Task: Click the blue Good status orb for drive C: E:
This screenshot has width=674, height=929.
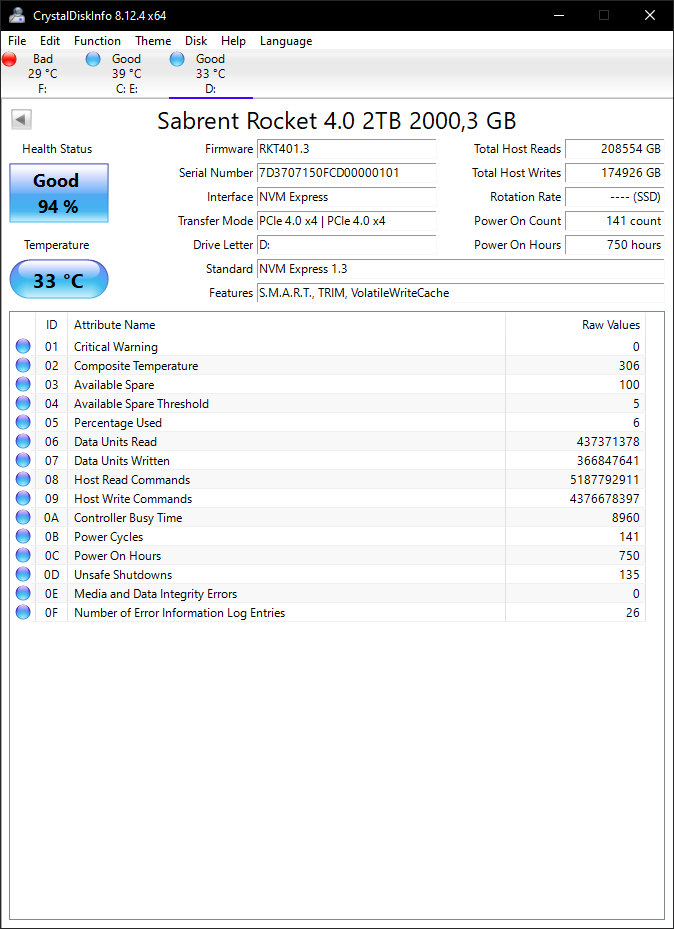Action: pyautogui.click(x=93, y=59)
